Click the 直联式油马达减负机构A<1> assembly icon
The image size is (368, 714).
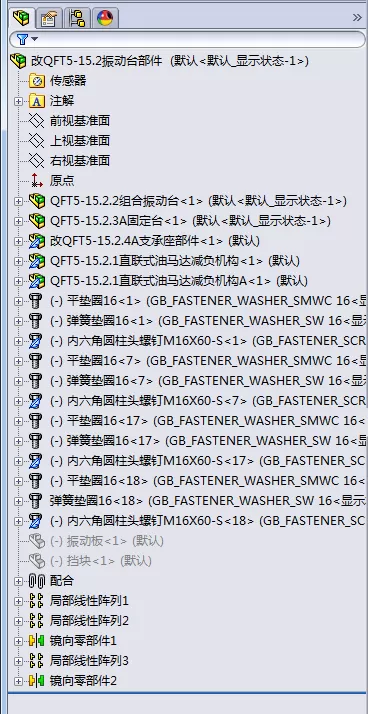[37, 281]
